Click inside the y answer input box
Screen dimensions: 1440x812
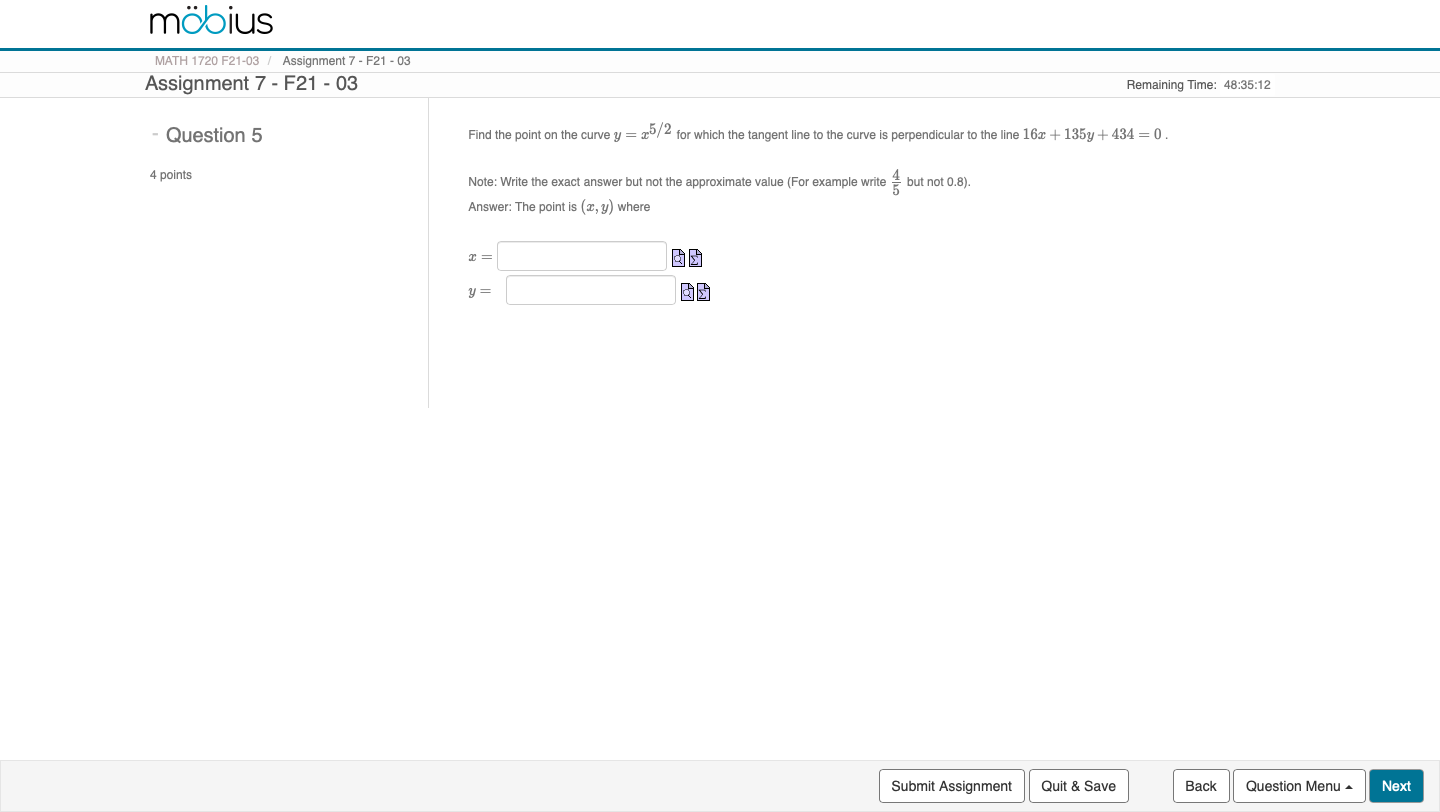590,290
